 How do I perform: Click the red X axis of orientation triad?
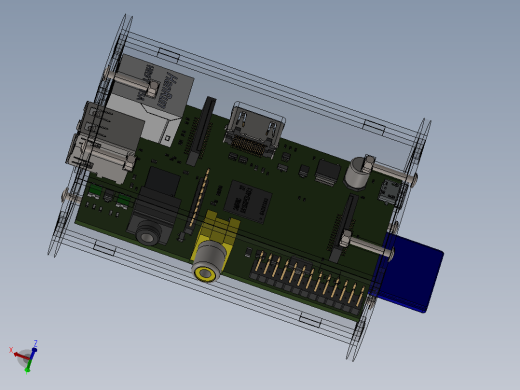coord(20,355)
